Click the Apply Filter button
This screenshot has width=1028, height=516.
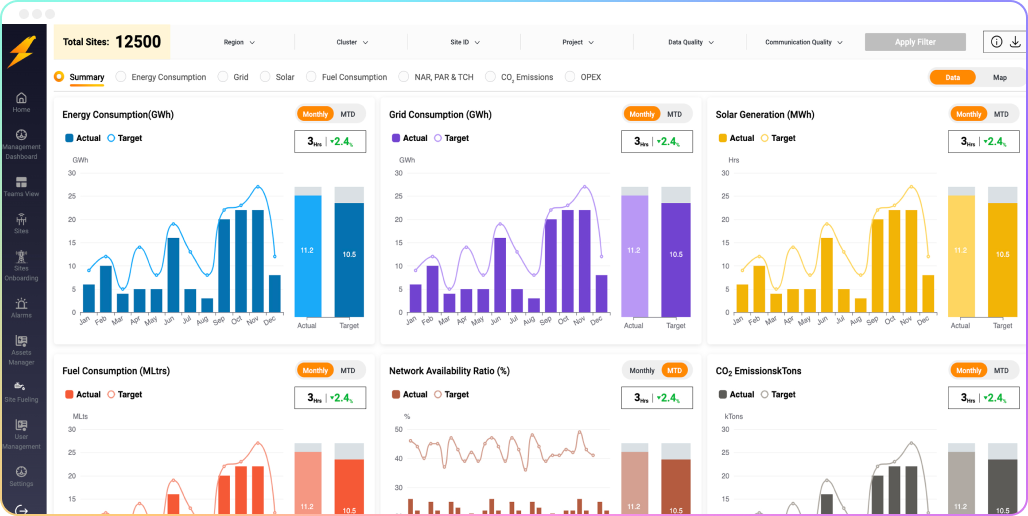click(x=915, y=42)
